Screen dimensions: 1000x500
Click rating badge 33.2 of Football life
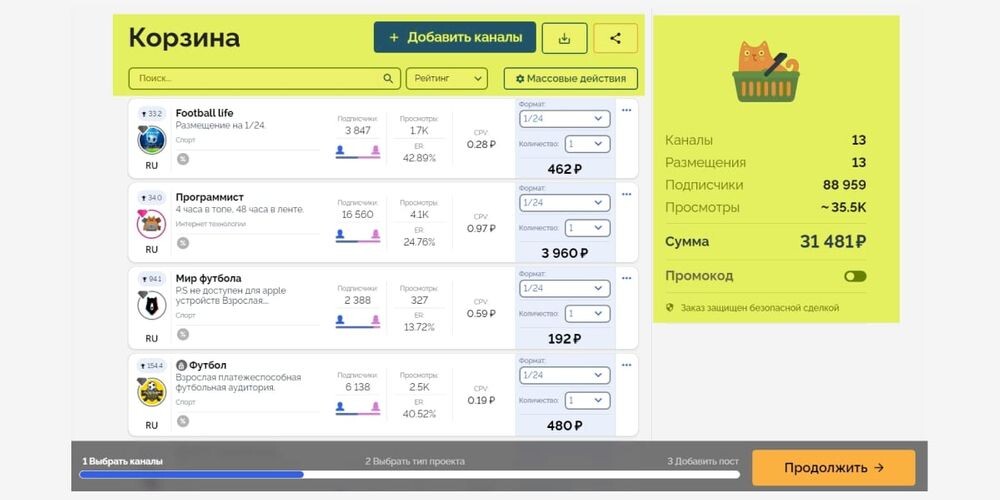click(x=152, y=114)
